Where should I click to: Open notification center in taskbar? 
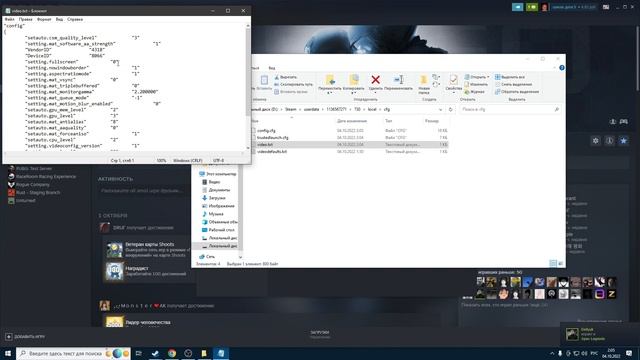[629, 353]
